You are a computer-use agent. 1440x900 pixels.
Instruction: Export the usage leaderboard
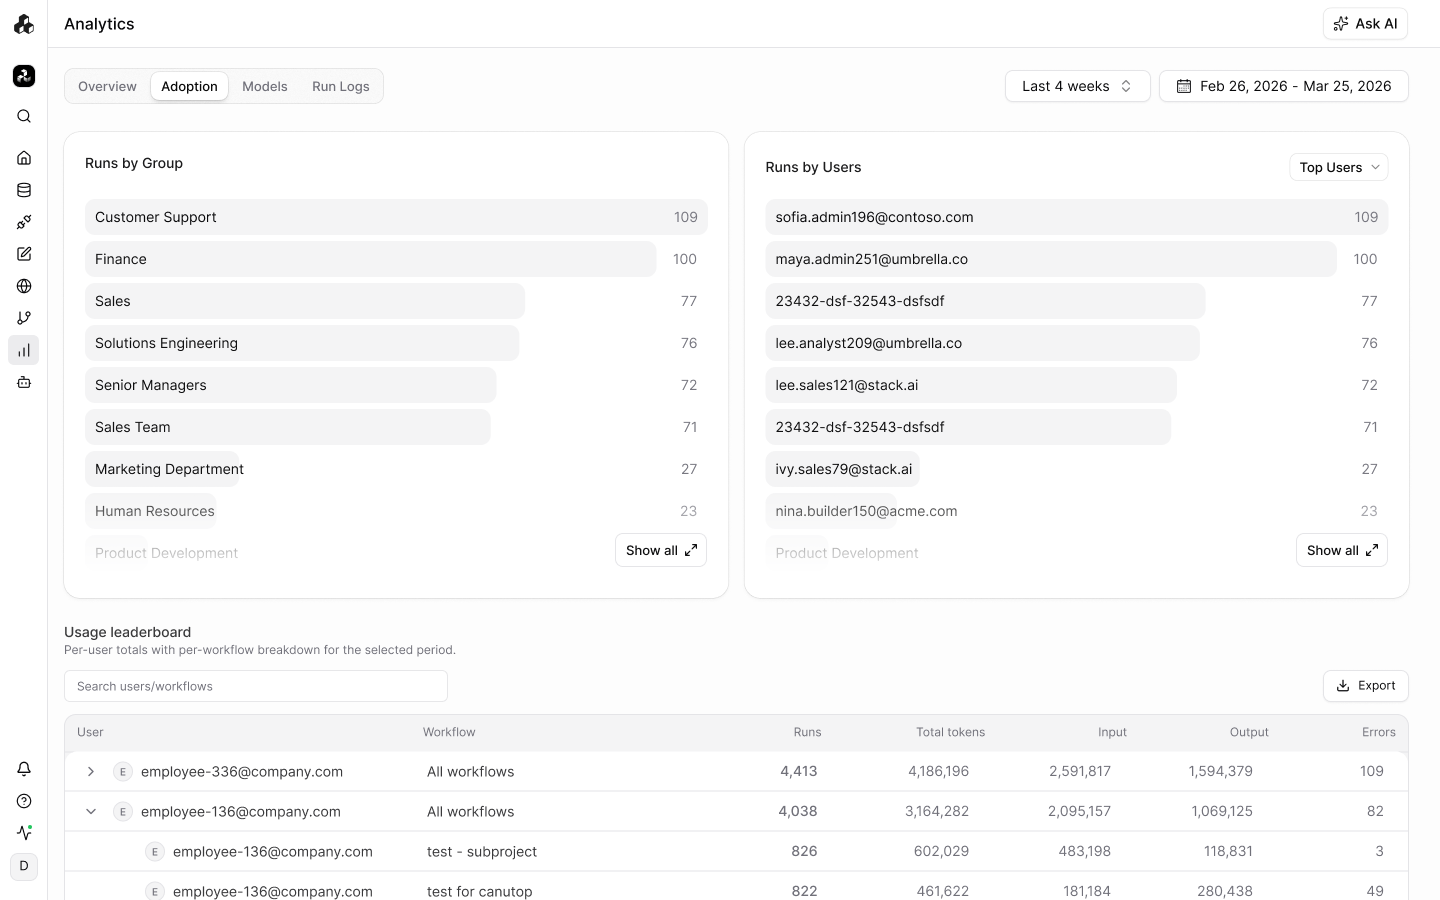(x=1366, y=686)
